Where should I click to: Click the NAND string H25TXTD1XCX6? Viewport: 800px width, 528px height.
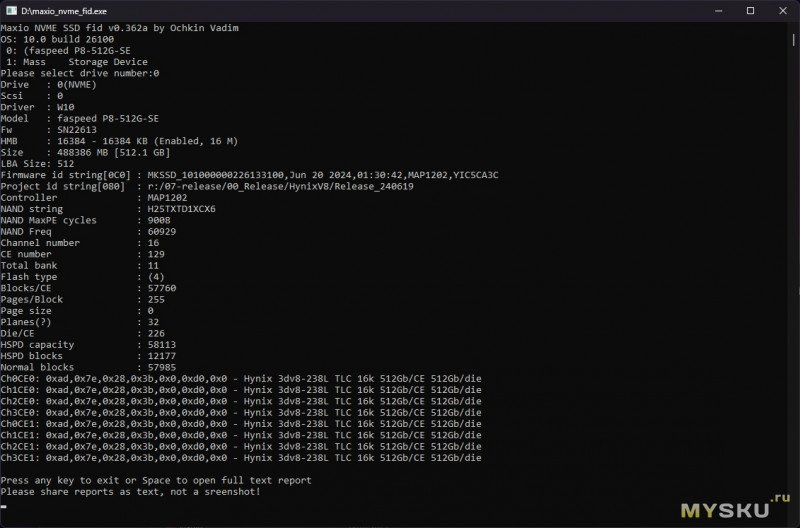click(181, 209)
